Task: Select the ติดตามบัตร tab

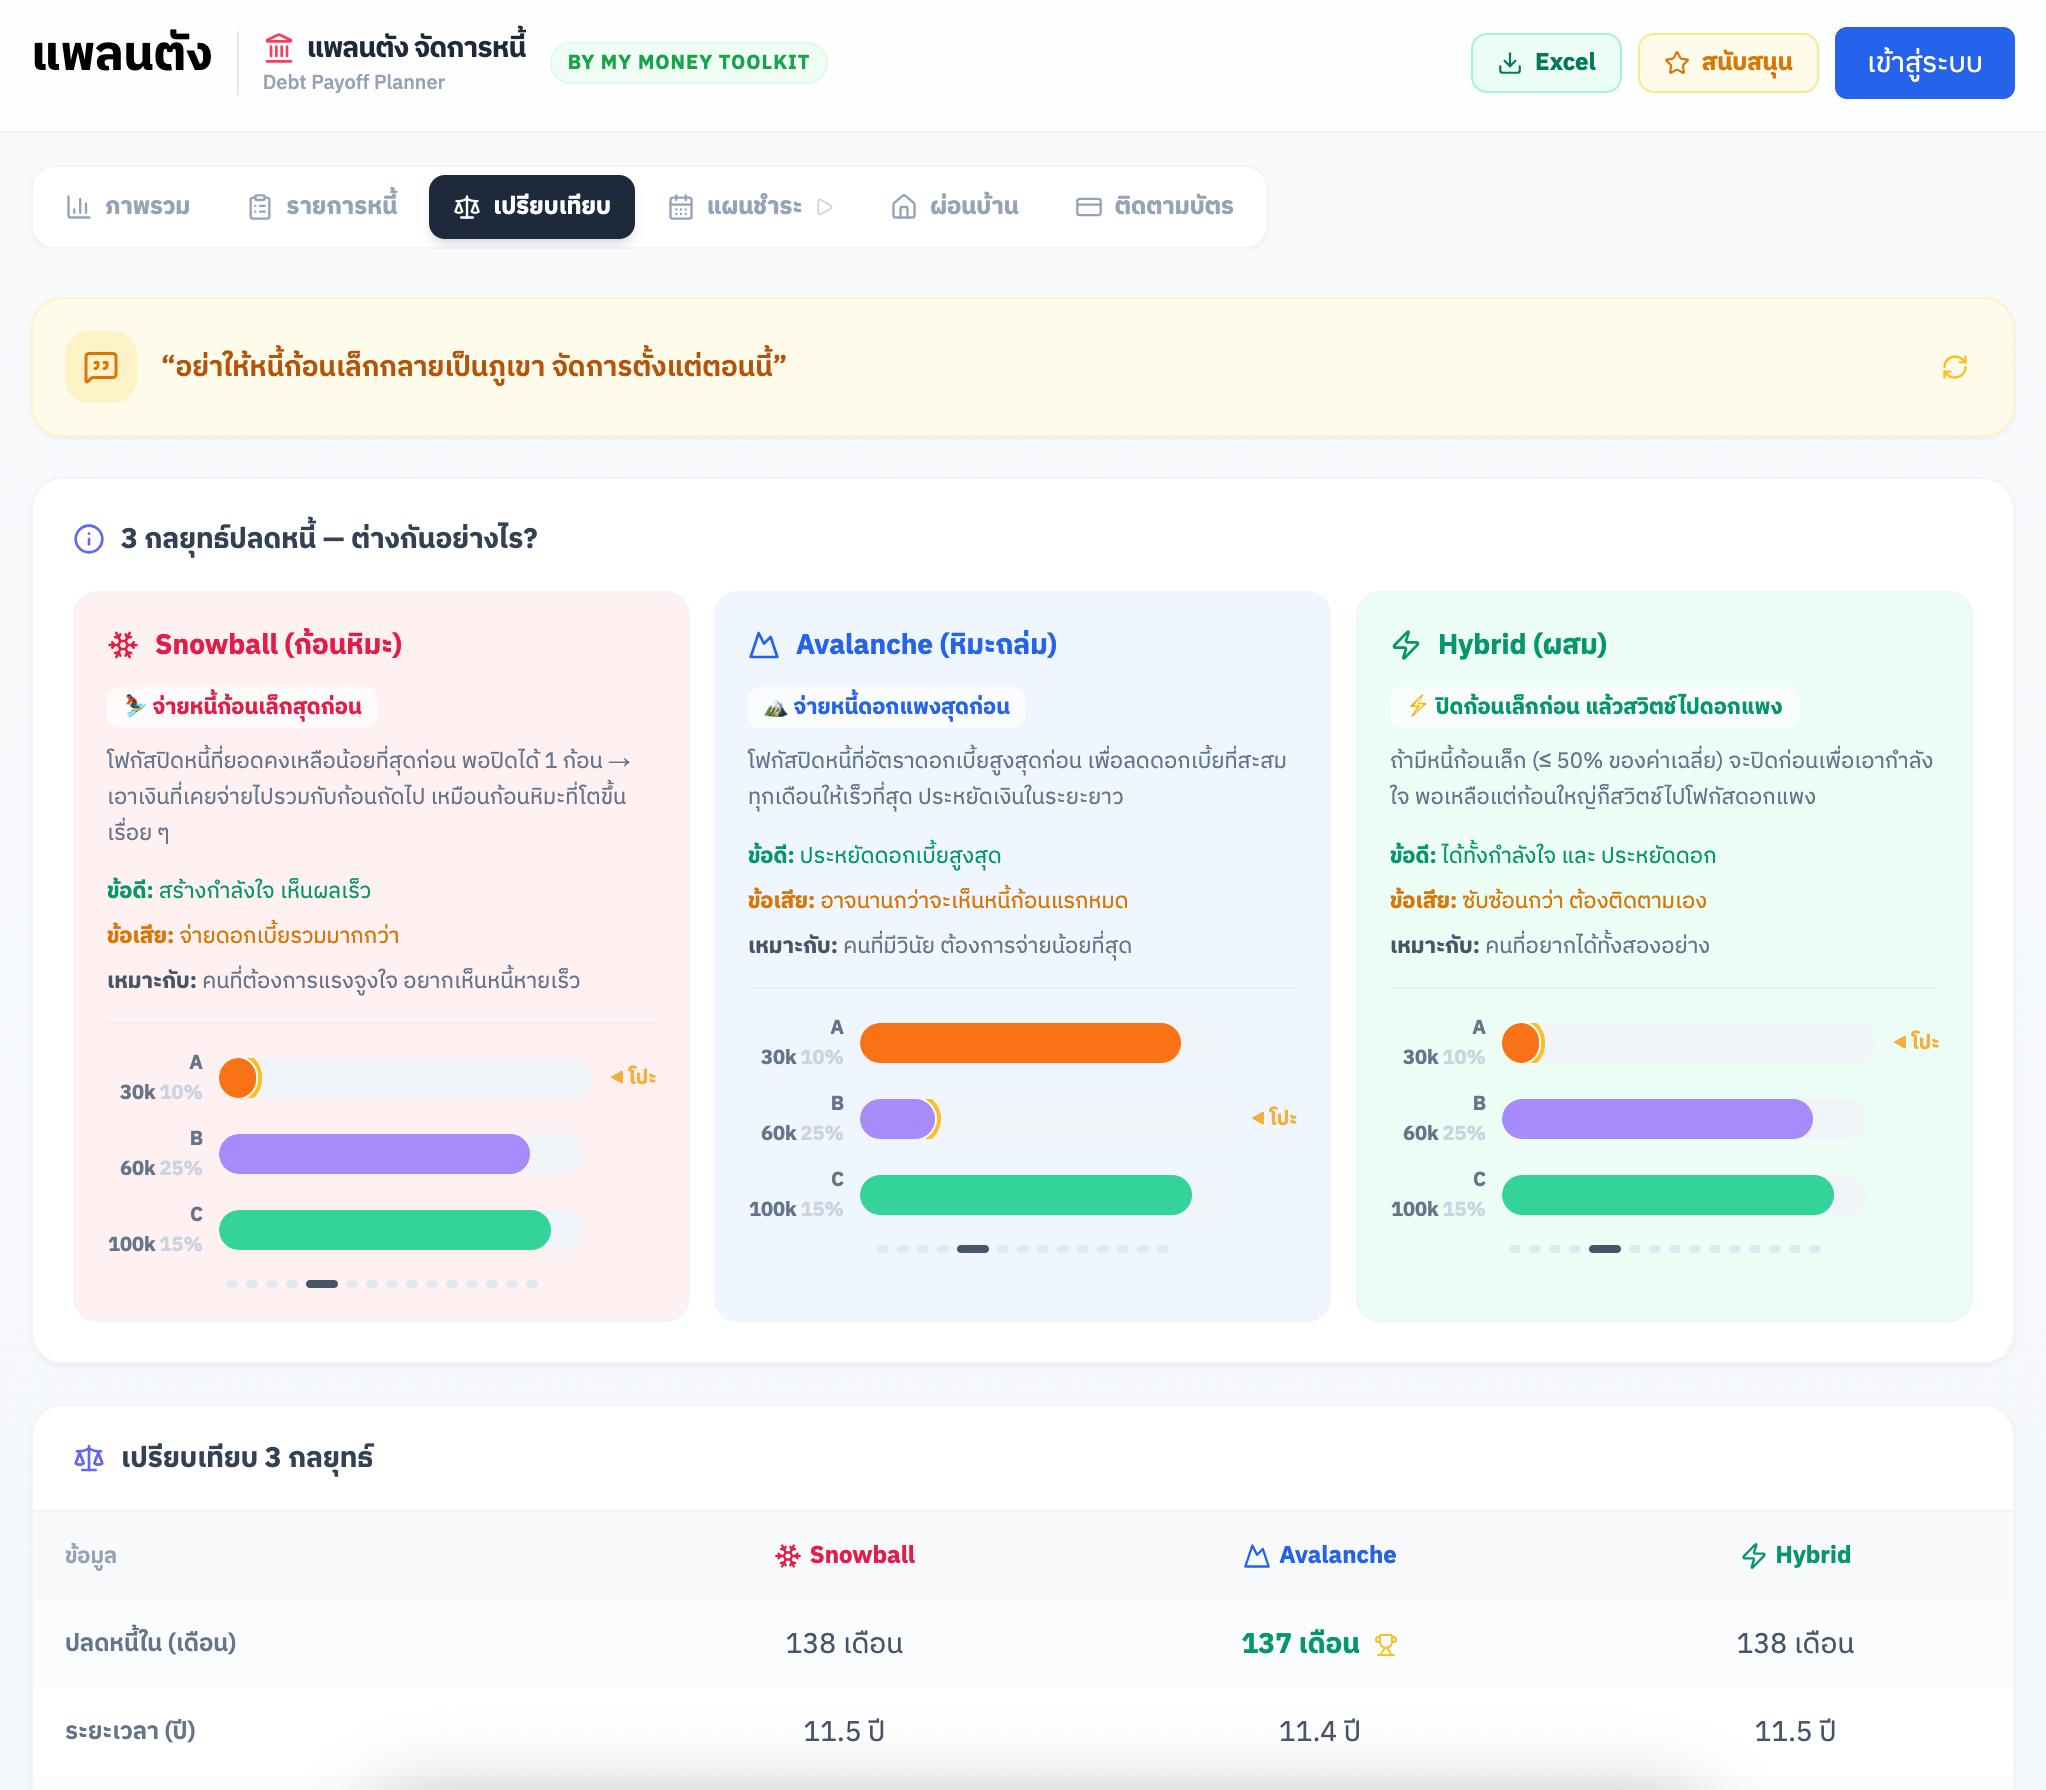Action: pyautogui.click(x=1155, y=207)
